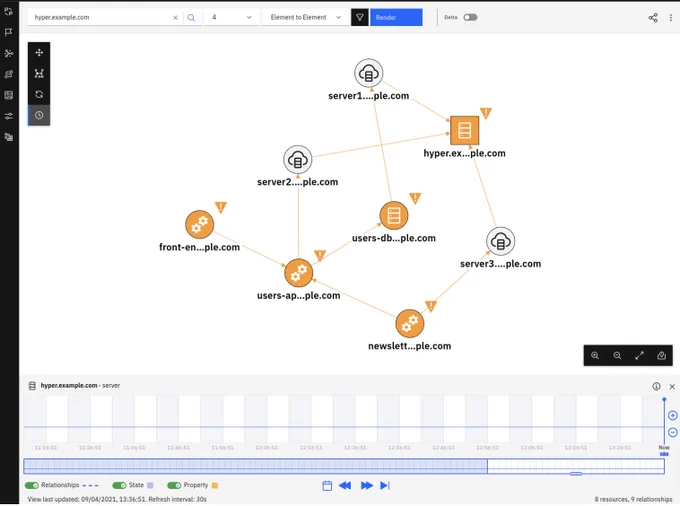
Task: Select the pan/move tool
Action: [39, 52]
